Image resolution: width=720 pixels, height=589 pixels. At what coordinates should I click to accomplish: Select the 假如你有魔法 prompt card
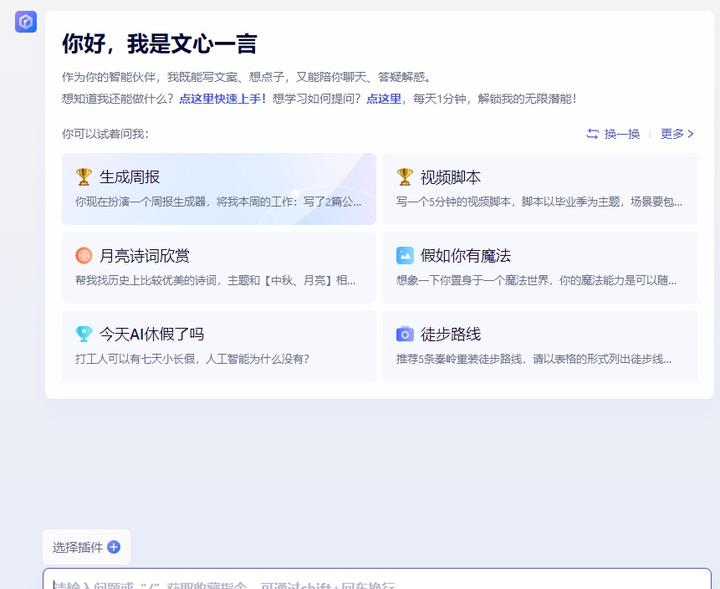pyautogui.click(x=540, y=268)
